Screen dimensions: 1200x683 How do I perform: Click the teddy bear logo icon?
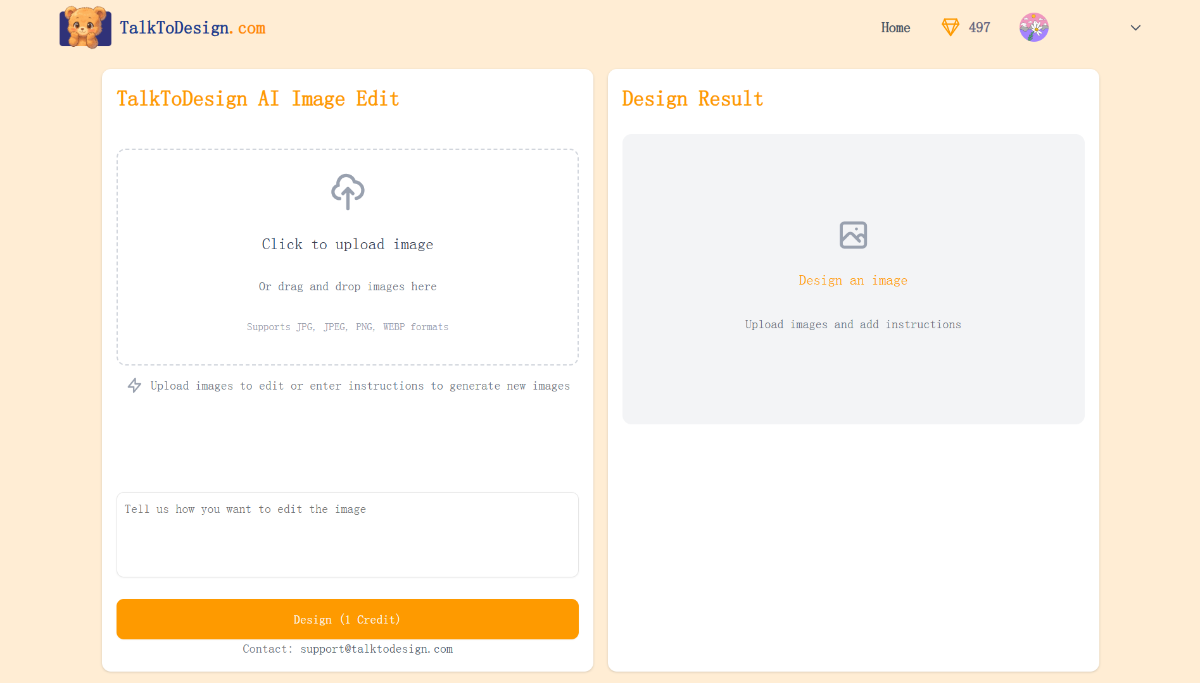click(x=85, y=27)
